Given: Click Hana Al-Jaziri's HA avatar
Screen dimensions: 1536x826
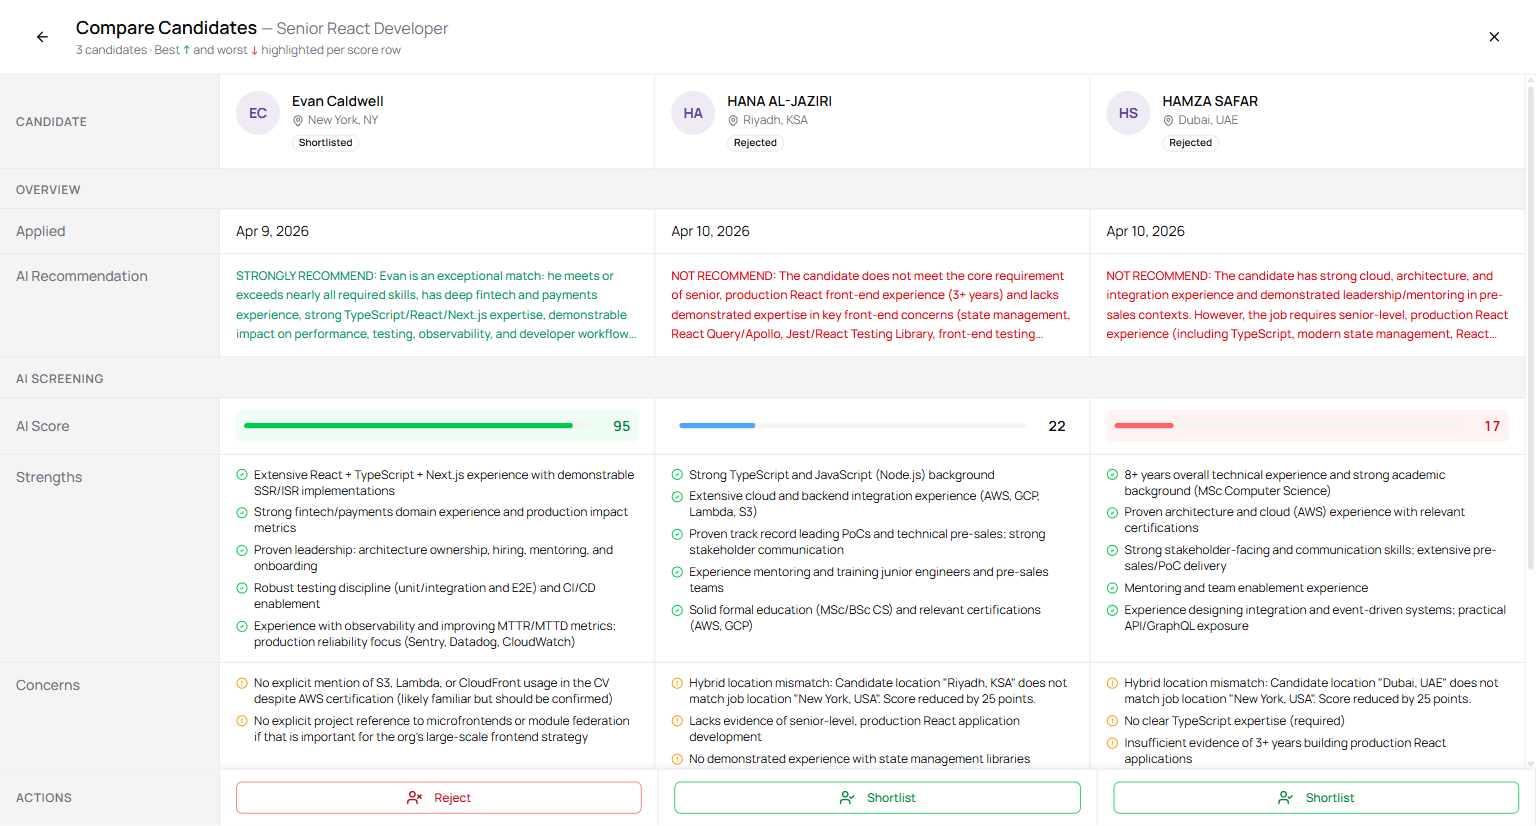Looking at the screenshot, I should [x=693, y=113].
